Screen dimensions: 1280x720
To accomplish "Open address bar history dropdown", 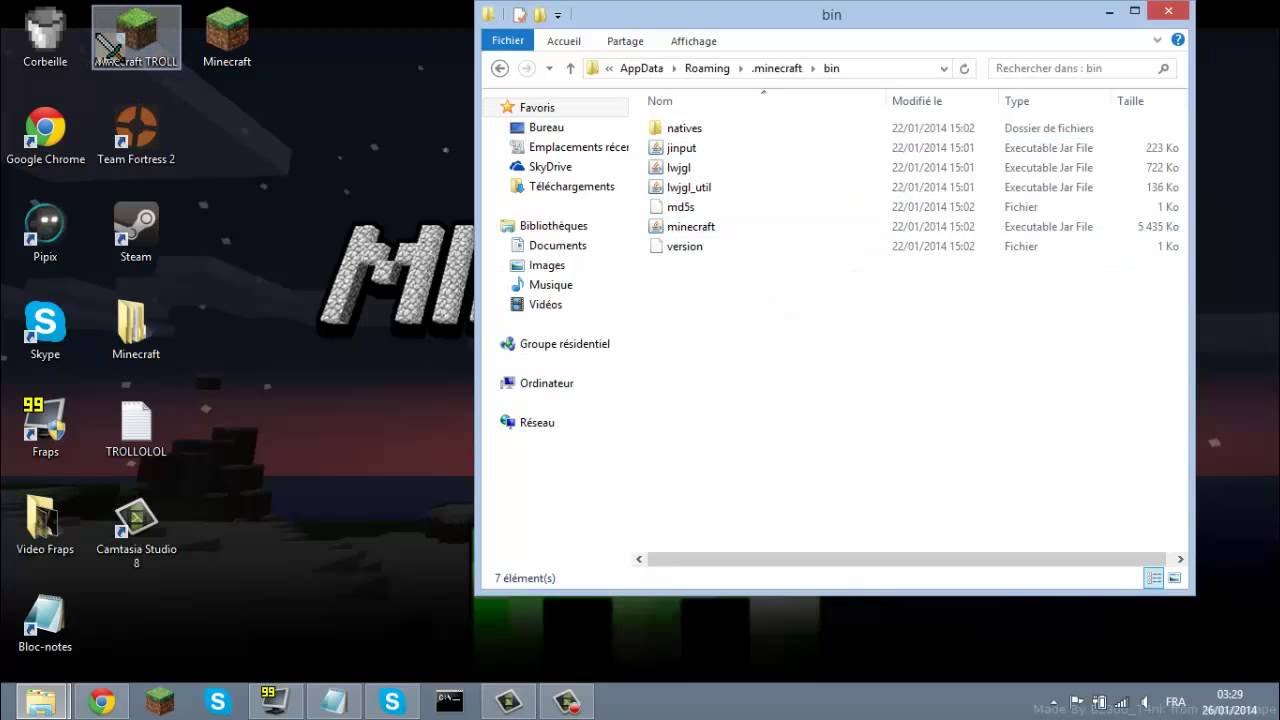I will [x=943, y=69].
